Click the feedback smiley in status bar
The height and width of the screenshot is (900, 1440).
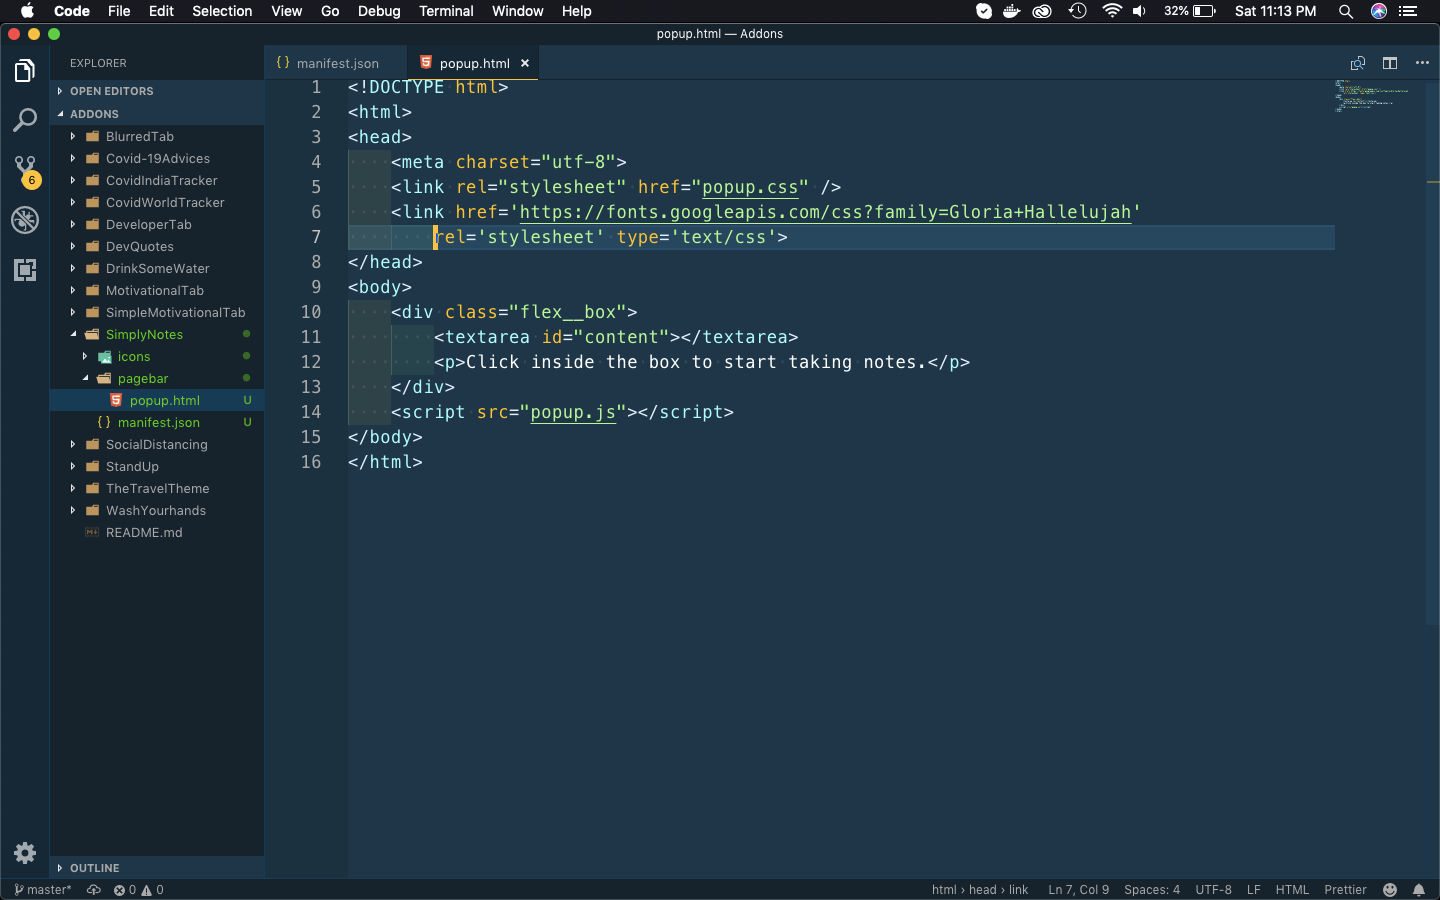(x=1390, y=890)
